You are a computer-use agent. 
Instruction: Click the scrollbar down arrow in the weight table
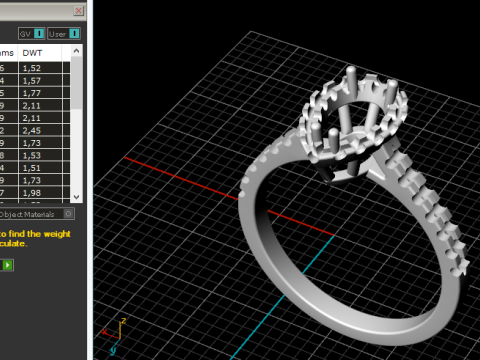76,197
